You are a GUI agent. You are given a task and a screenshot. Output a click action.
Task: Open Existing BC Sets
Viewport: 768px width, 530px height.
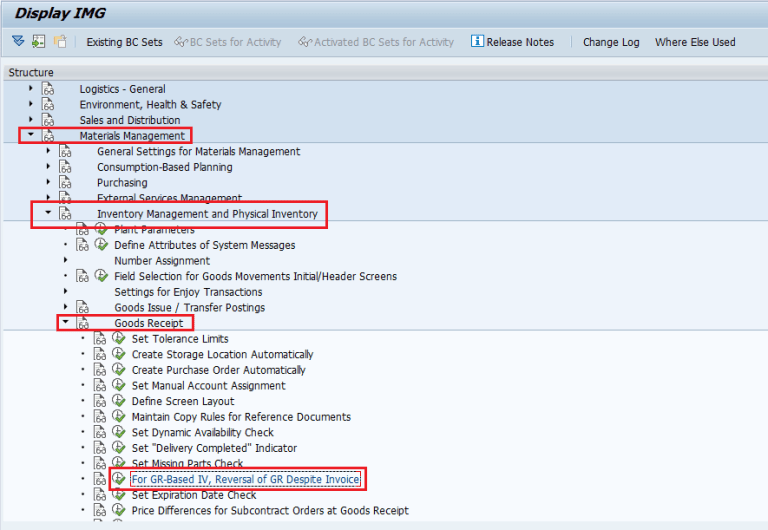[124, 42]
